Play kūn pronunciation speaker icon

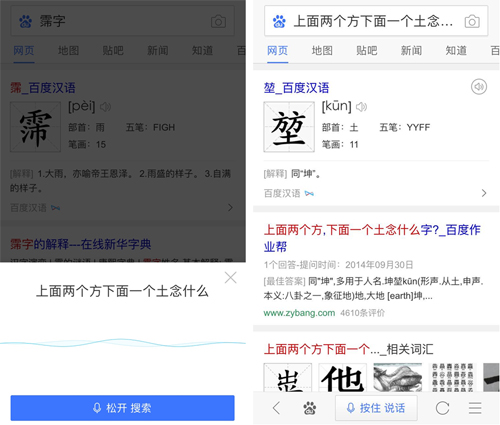click(361, 107)
